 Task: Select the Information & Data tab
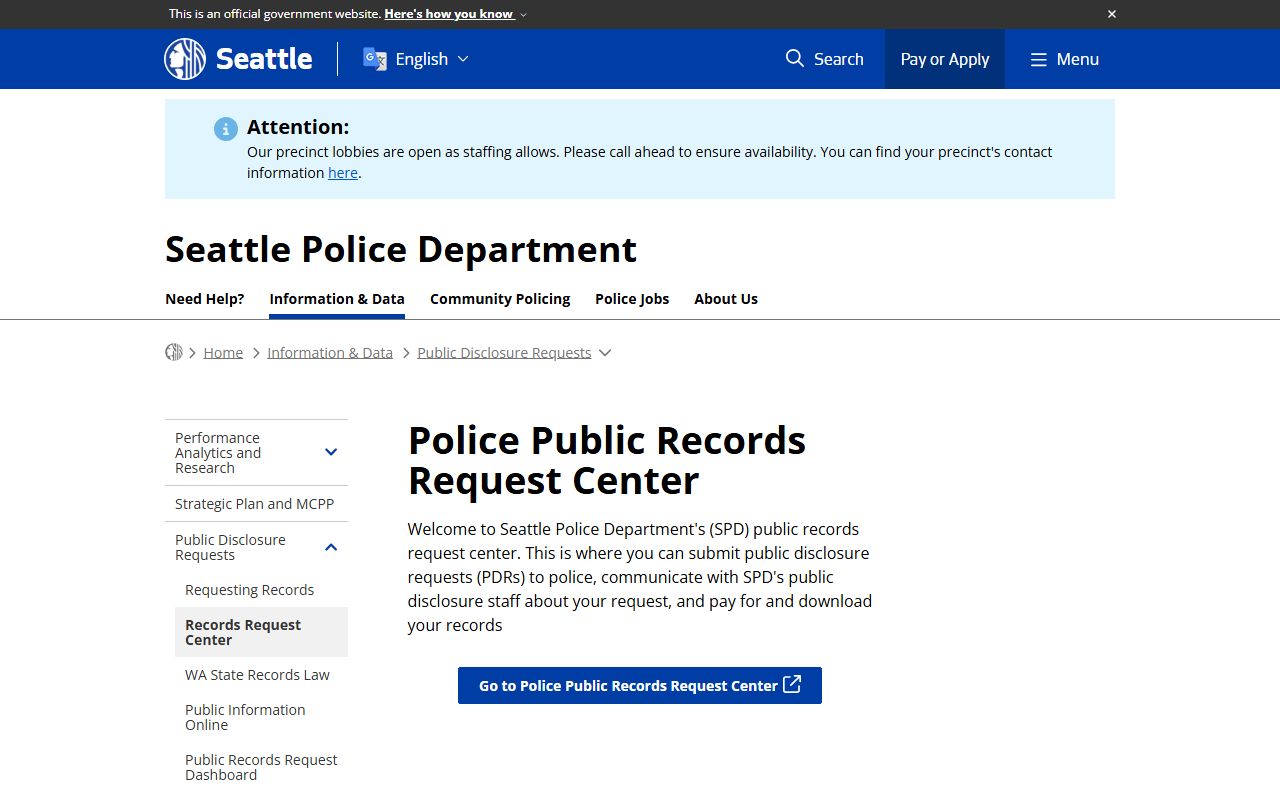(x=337, y=298)
